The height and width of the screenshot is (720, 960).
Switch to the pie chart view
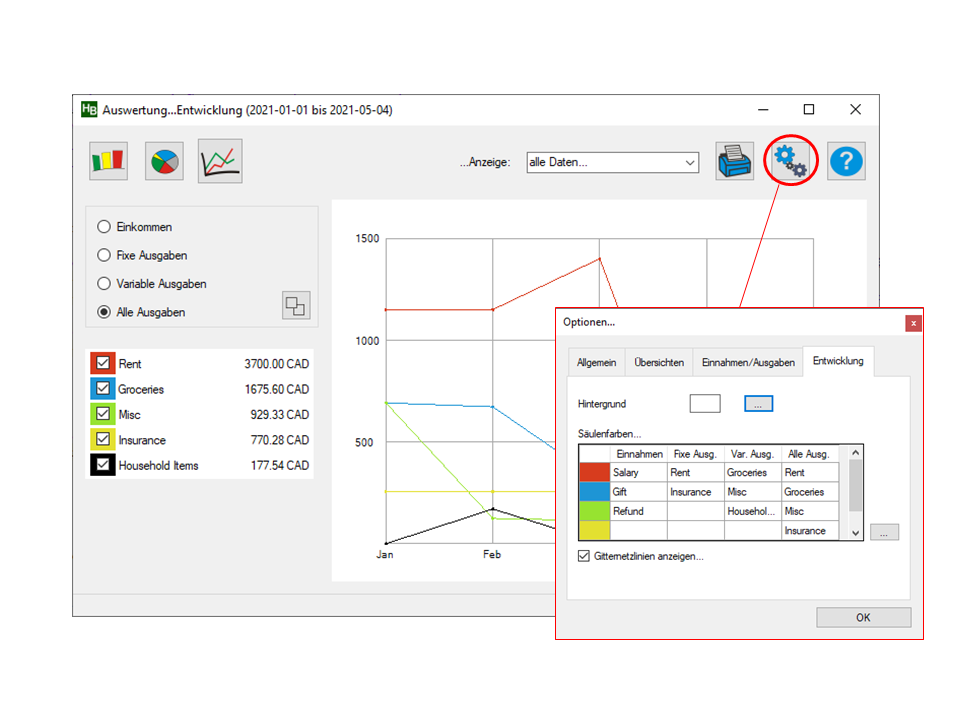click(x=164, y=161)
